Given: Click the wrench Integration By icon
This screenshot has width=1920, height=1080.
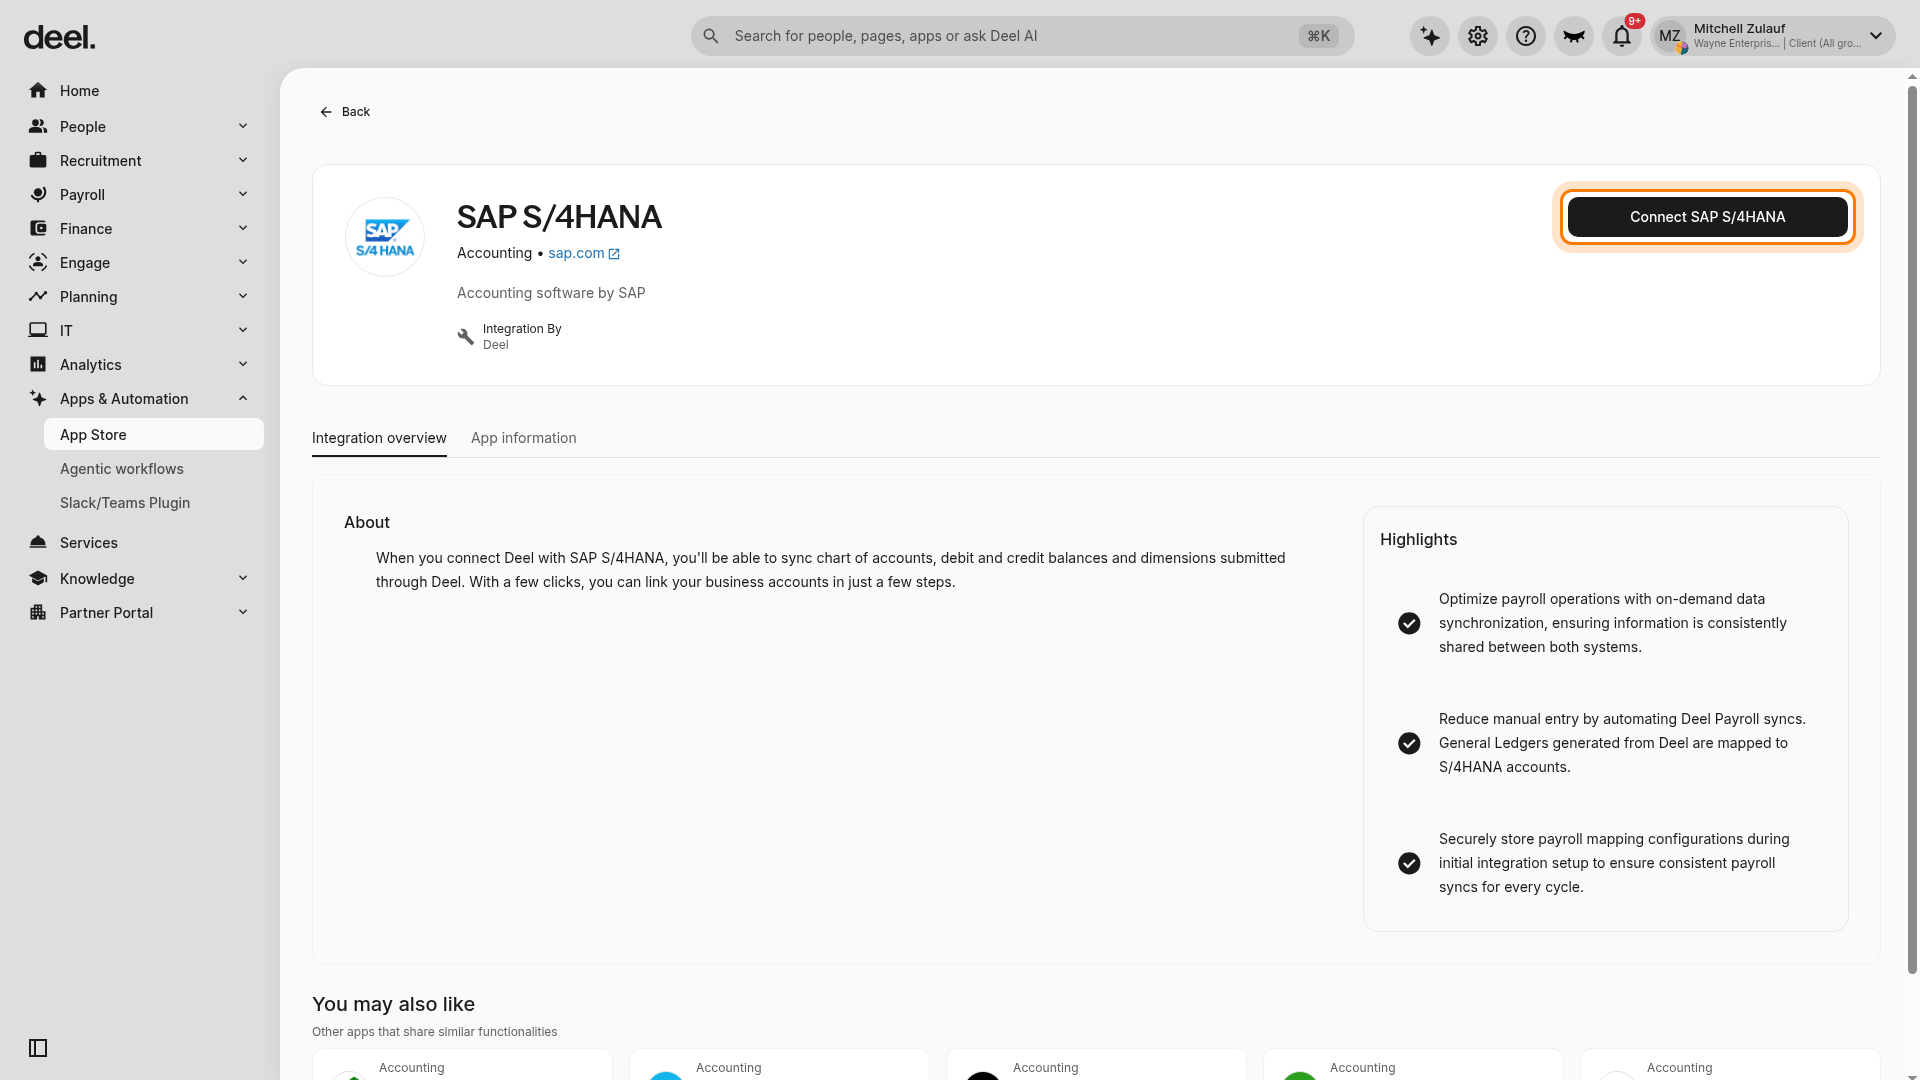Looking at the screenshot, I should (x=466, y=337).
